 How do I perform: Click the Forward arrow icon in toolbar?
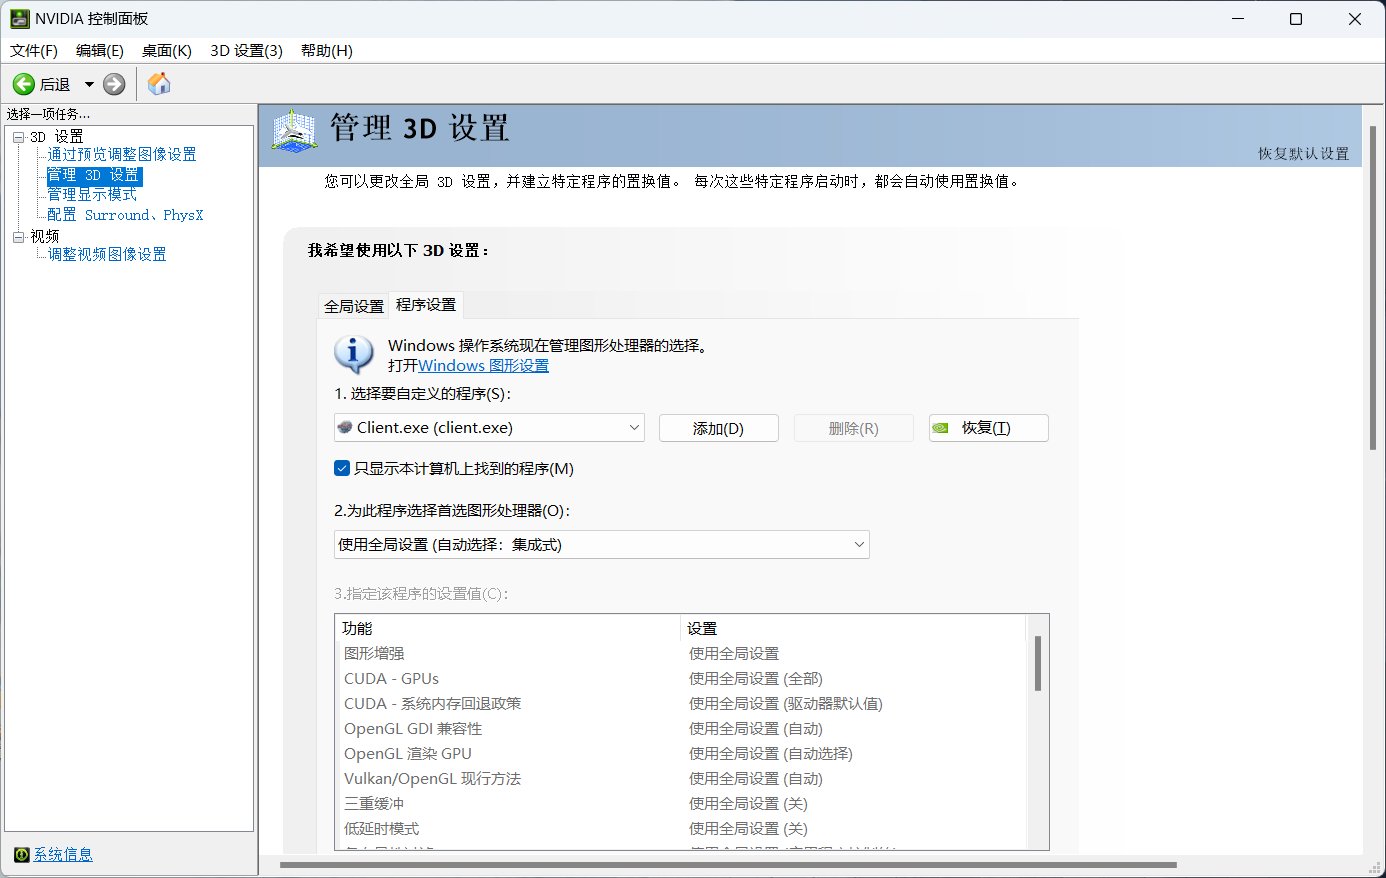coord(115,84)
